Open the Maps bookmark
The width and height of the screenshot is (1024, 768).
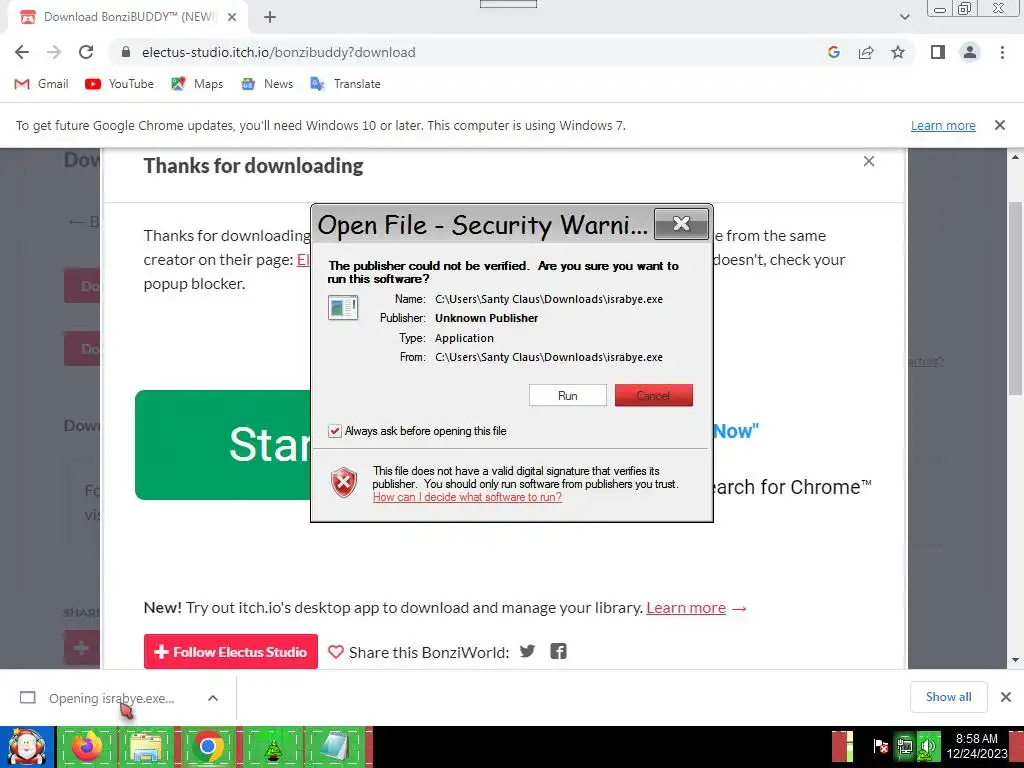coord(197,84)
